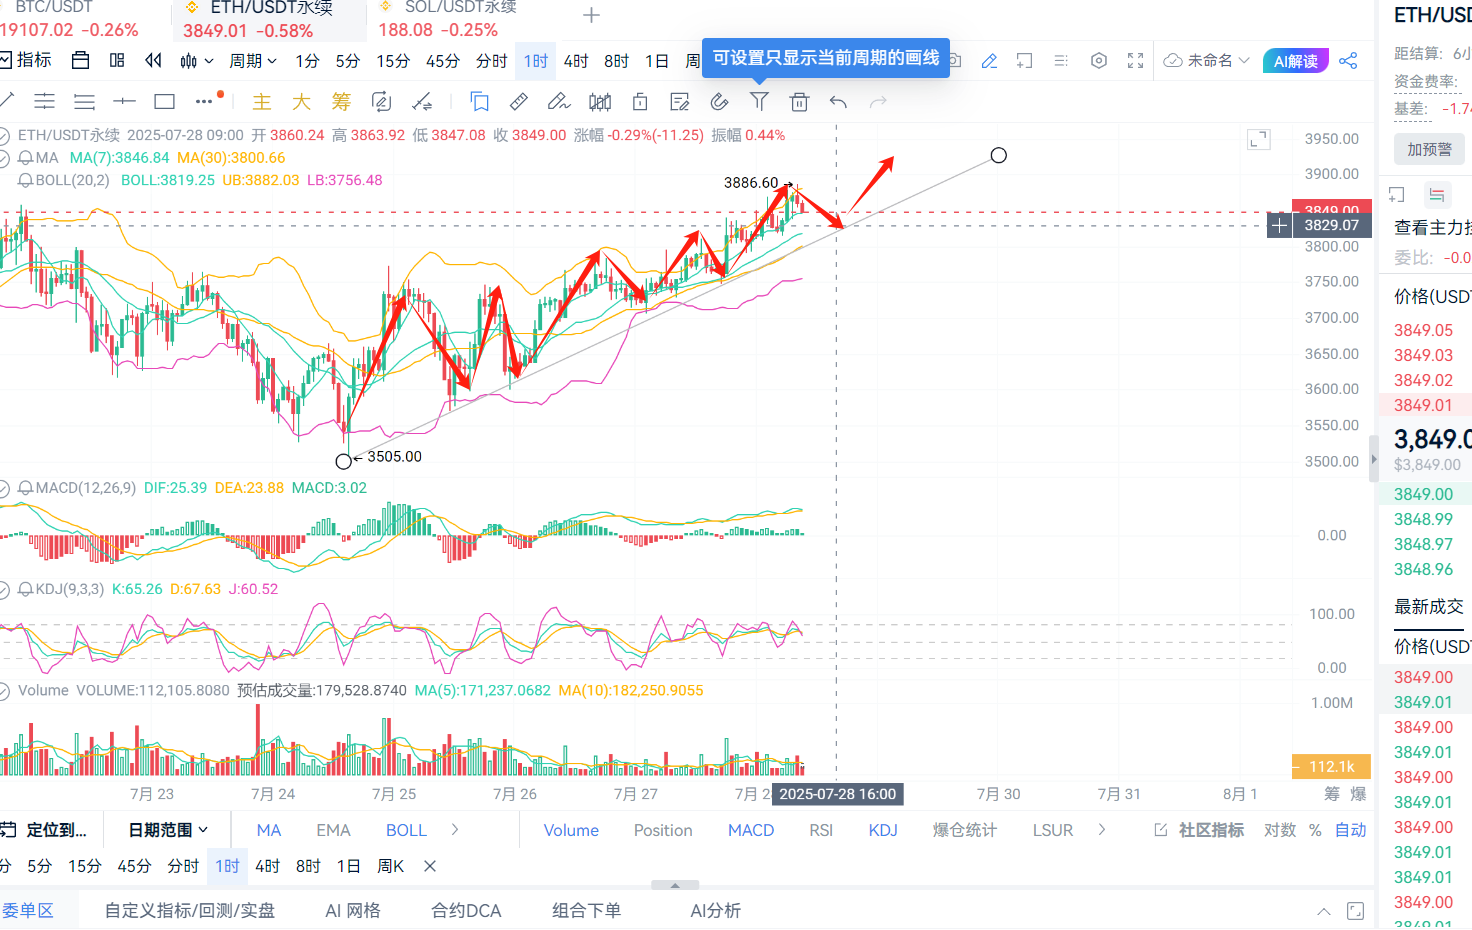Enable the RSI sub-indicator

click(x=821, y=830)
